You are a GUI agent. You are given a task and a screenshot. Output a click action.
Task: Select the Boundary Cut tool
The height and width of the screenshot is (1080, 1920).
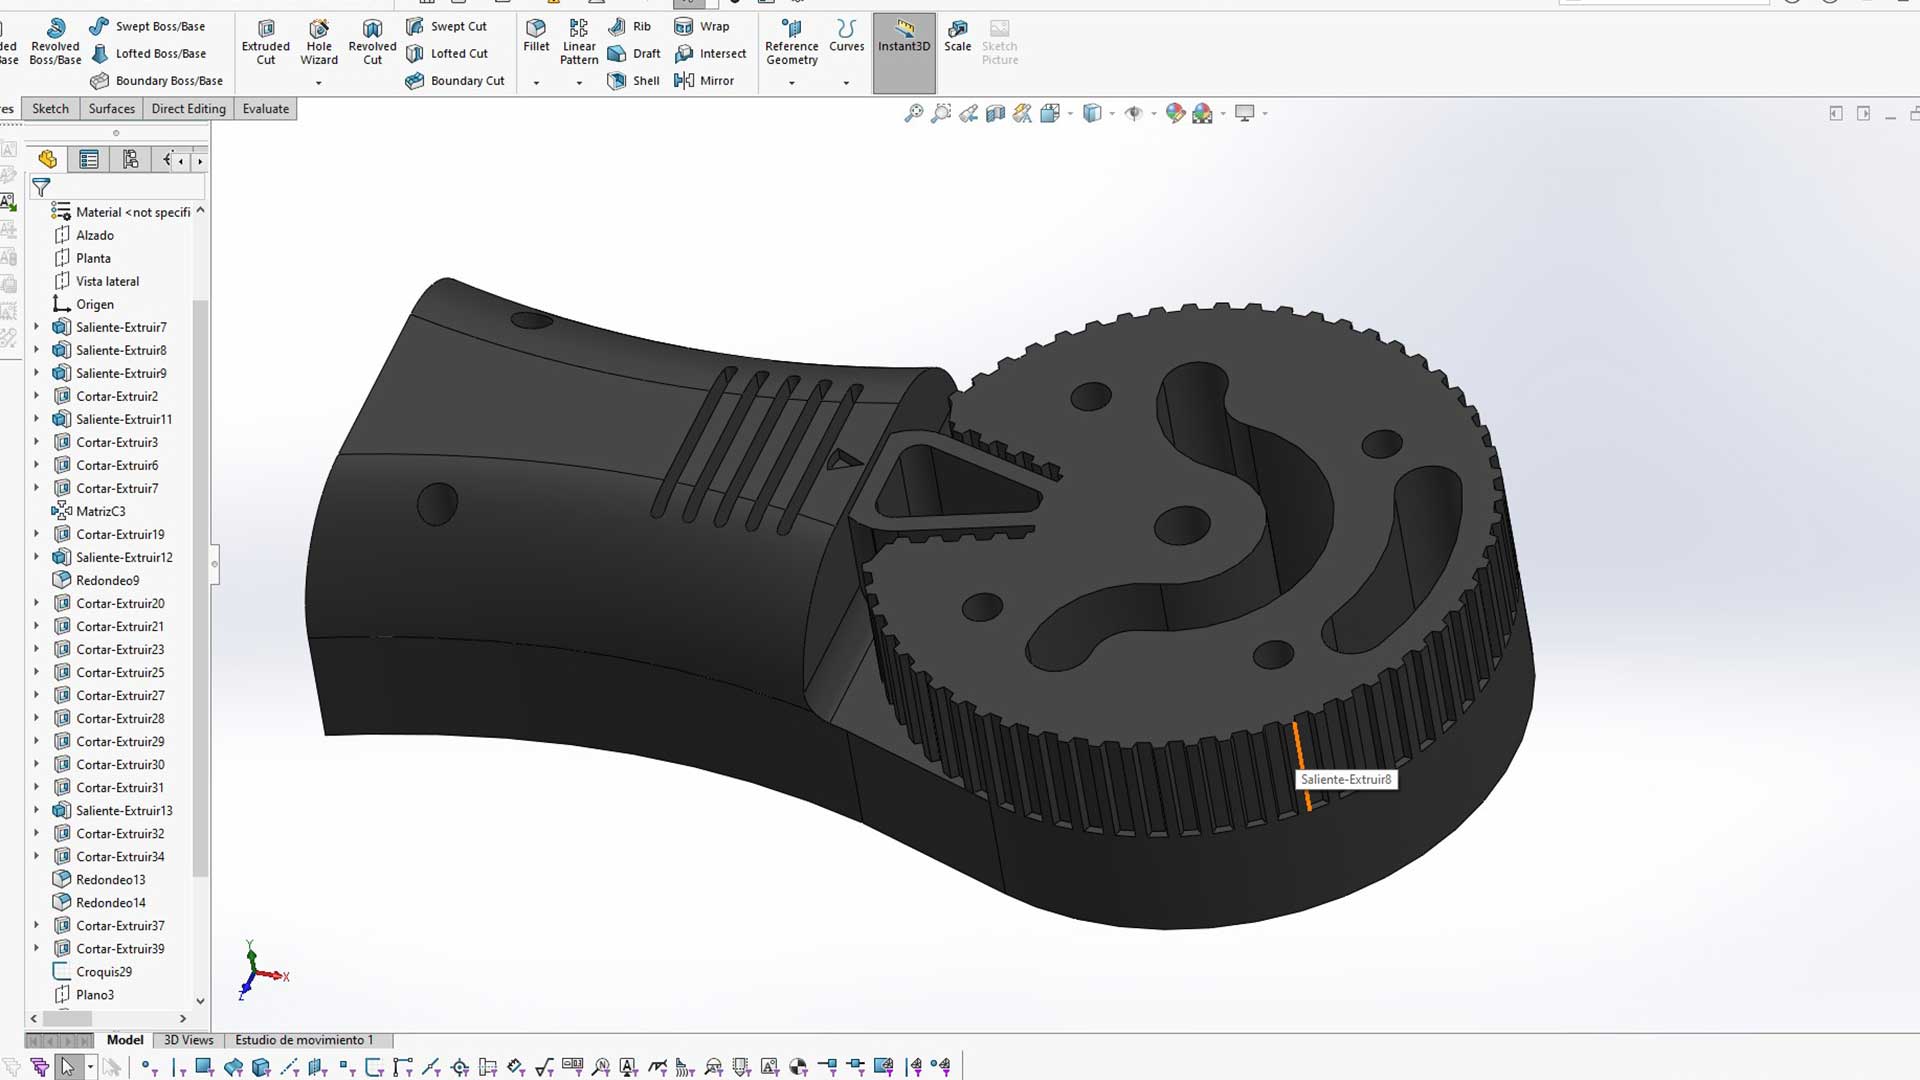click(x=455, y=80)
